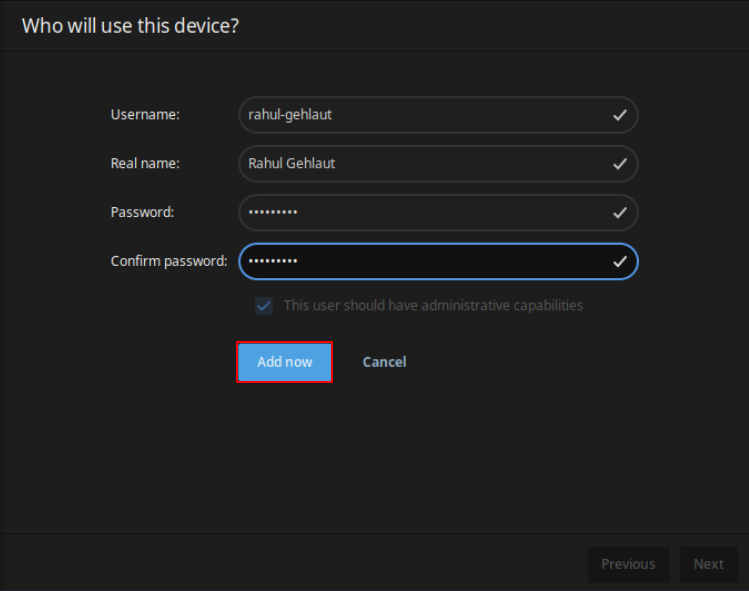Click the 'Who will use this device?' heading

[130, 26]
